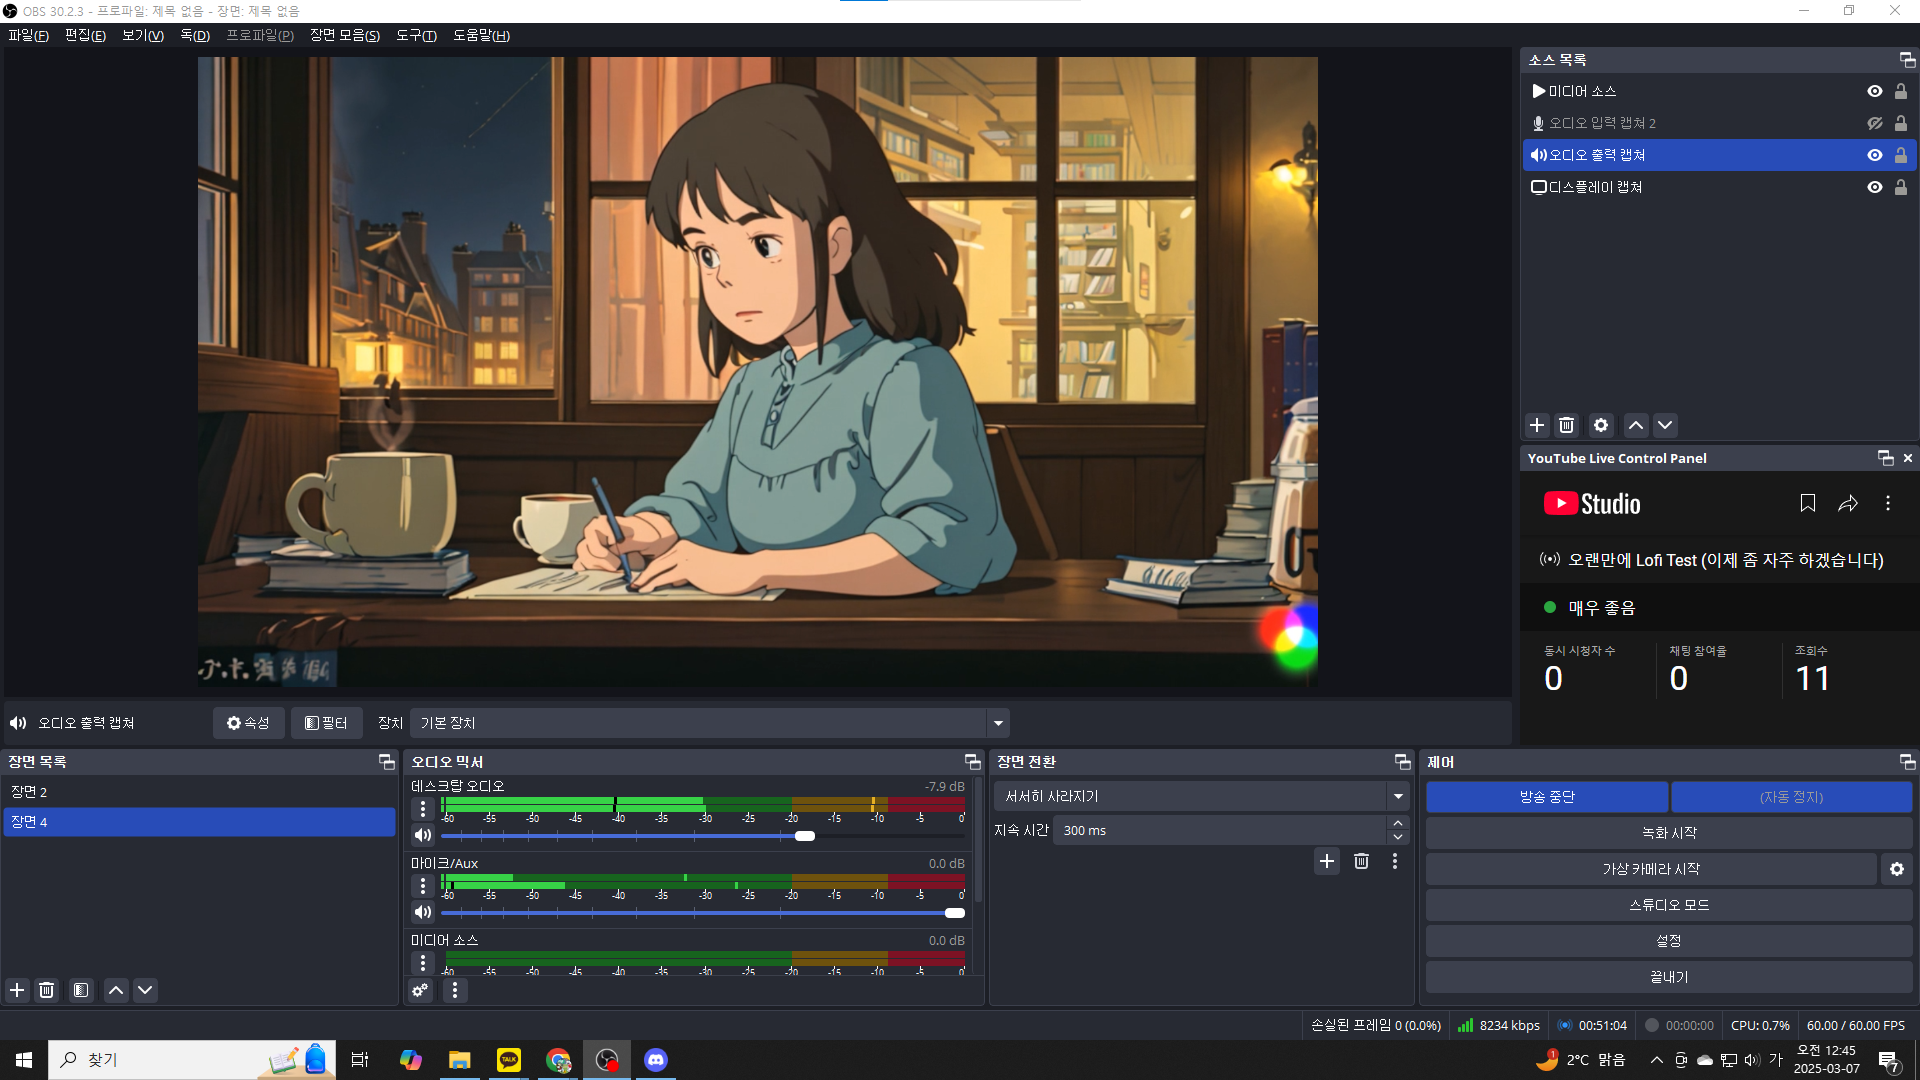The height and width of the screenshot is (1080, 1920).
Task: Unlock the 디스플레이 캡쳐 source
Action: coord(1901,187)
